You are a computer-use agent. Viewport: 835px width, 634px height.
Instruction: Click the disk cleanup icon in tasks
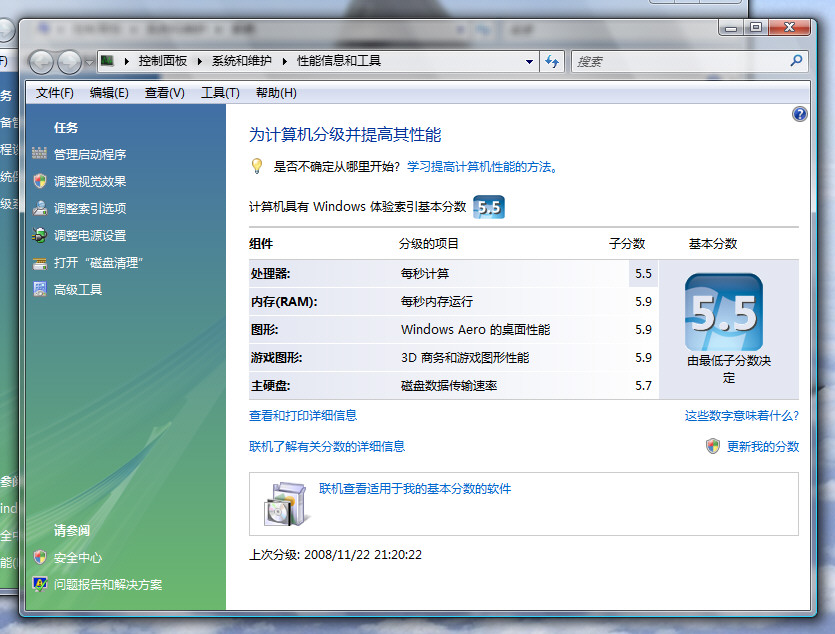click(40, 263)
